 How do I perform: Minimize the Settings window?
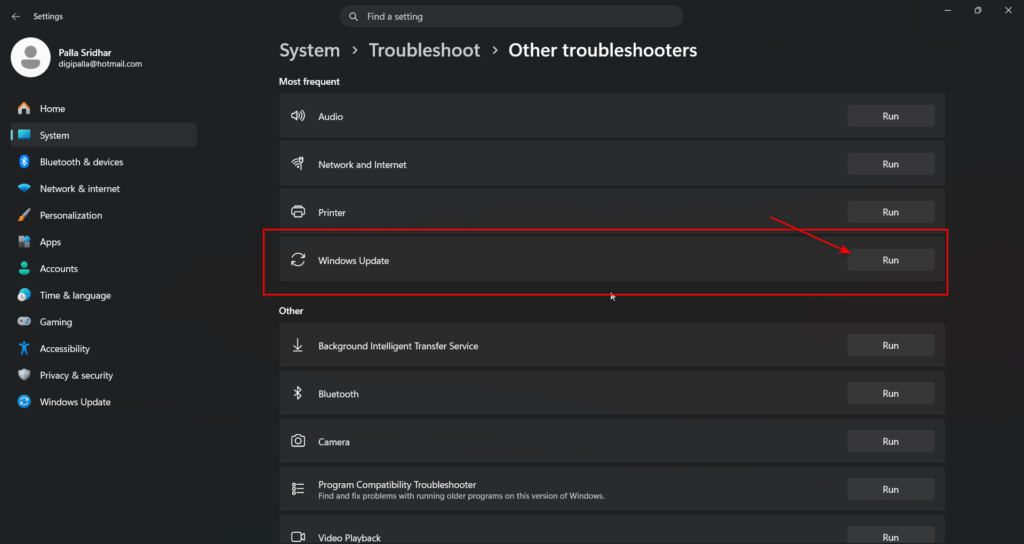pyautogui.click(x=948, y=10)
